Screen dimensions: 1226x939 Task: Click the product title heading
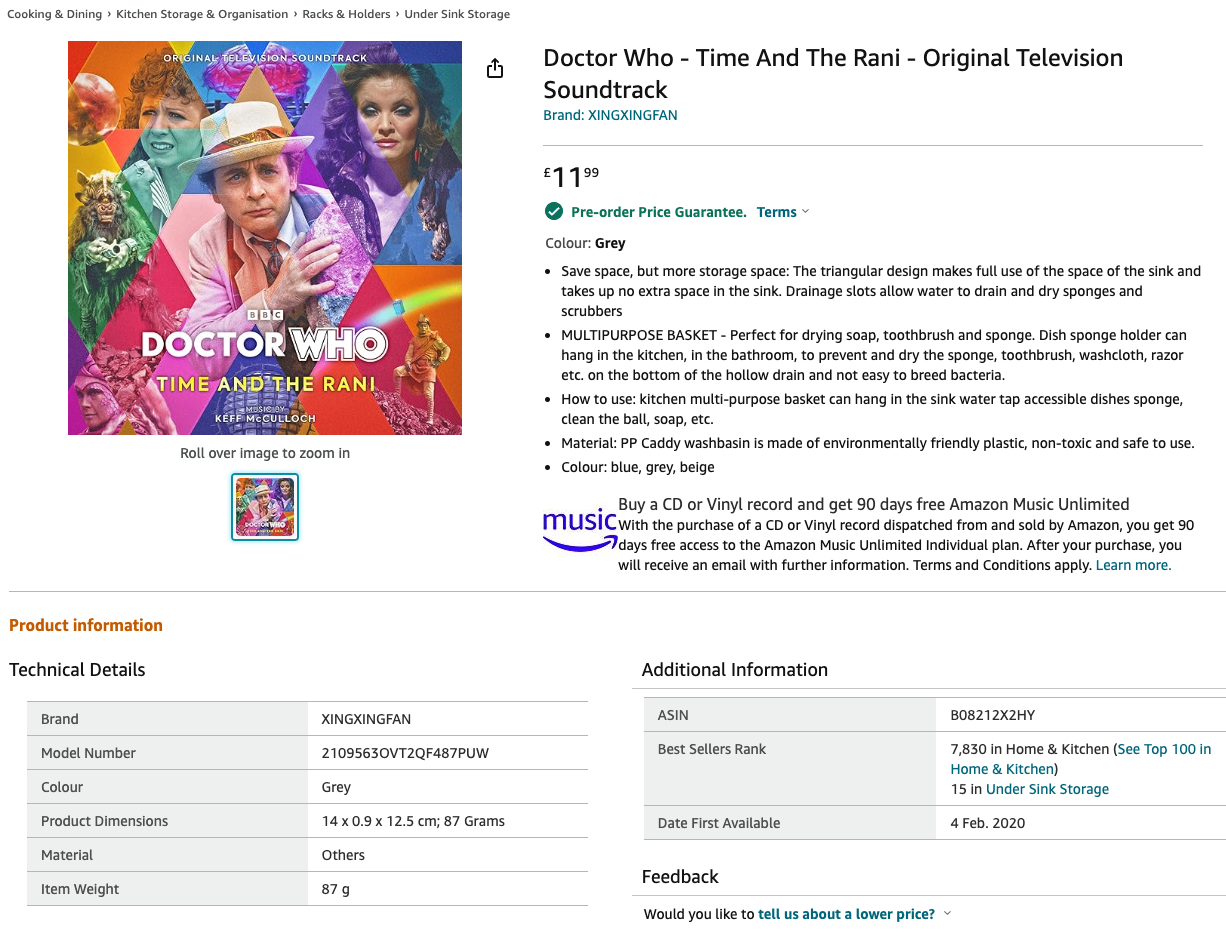click(832, 73)
